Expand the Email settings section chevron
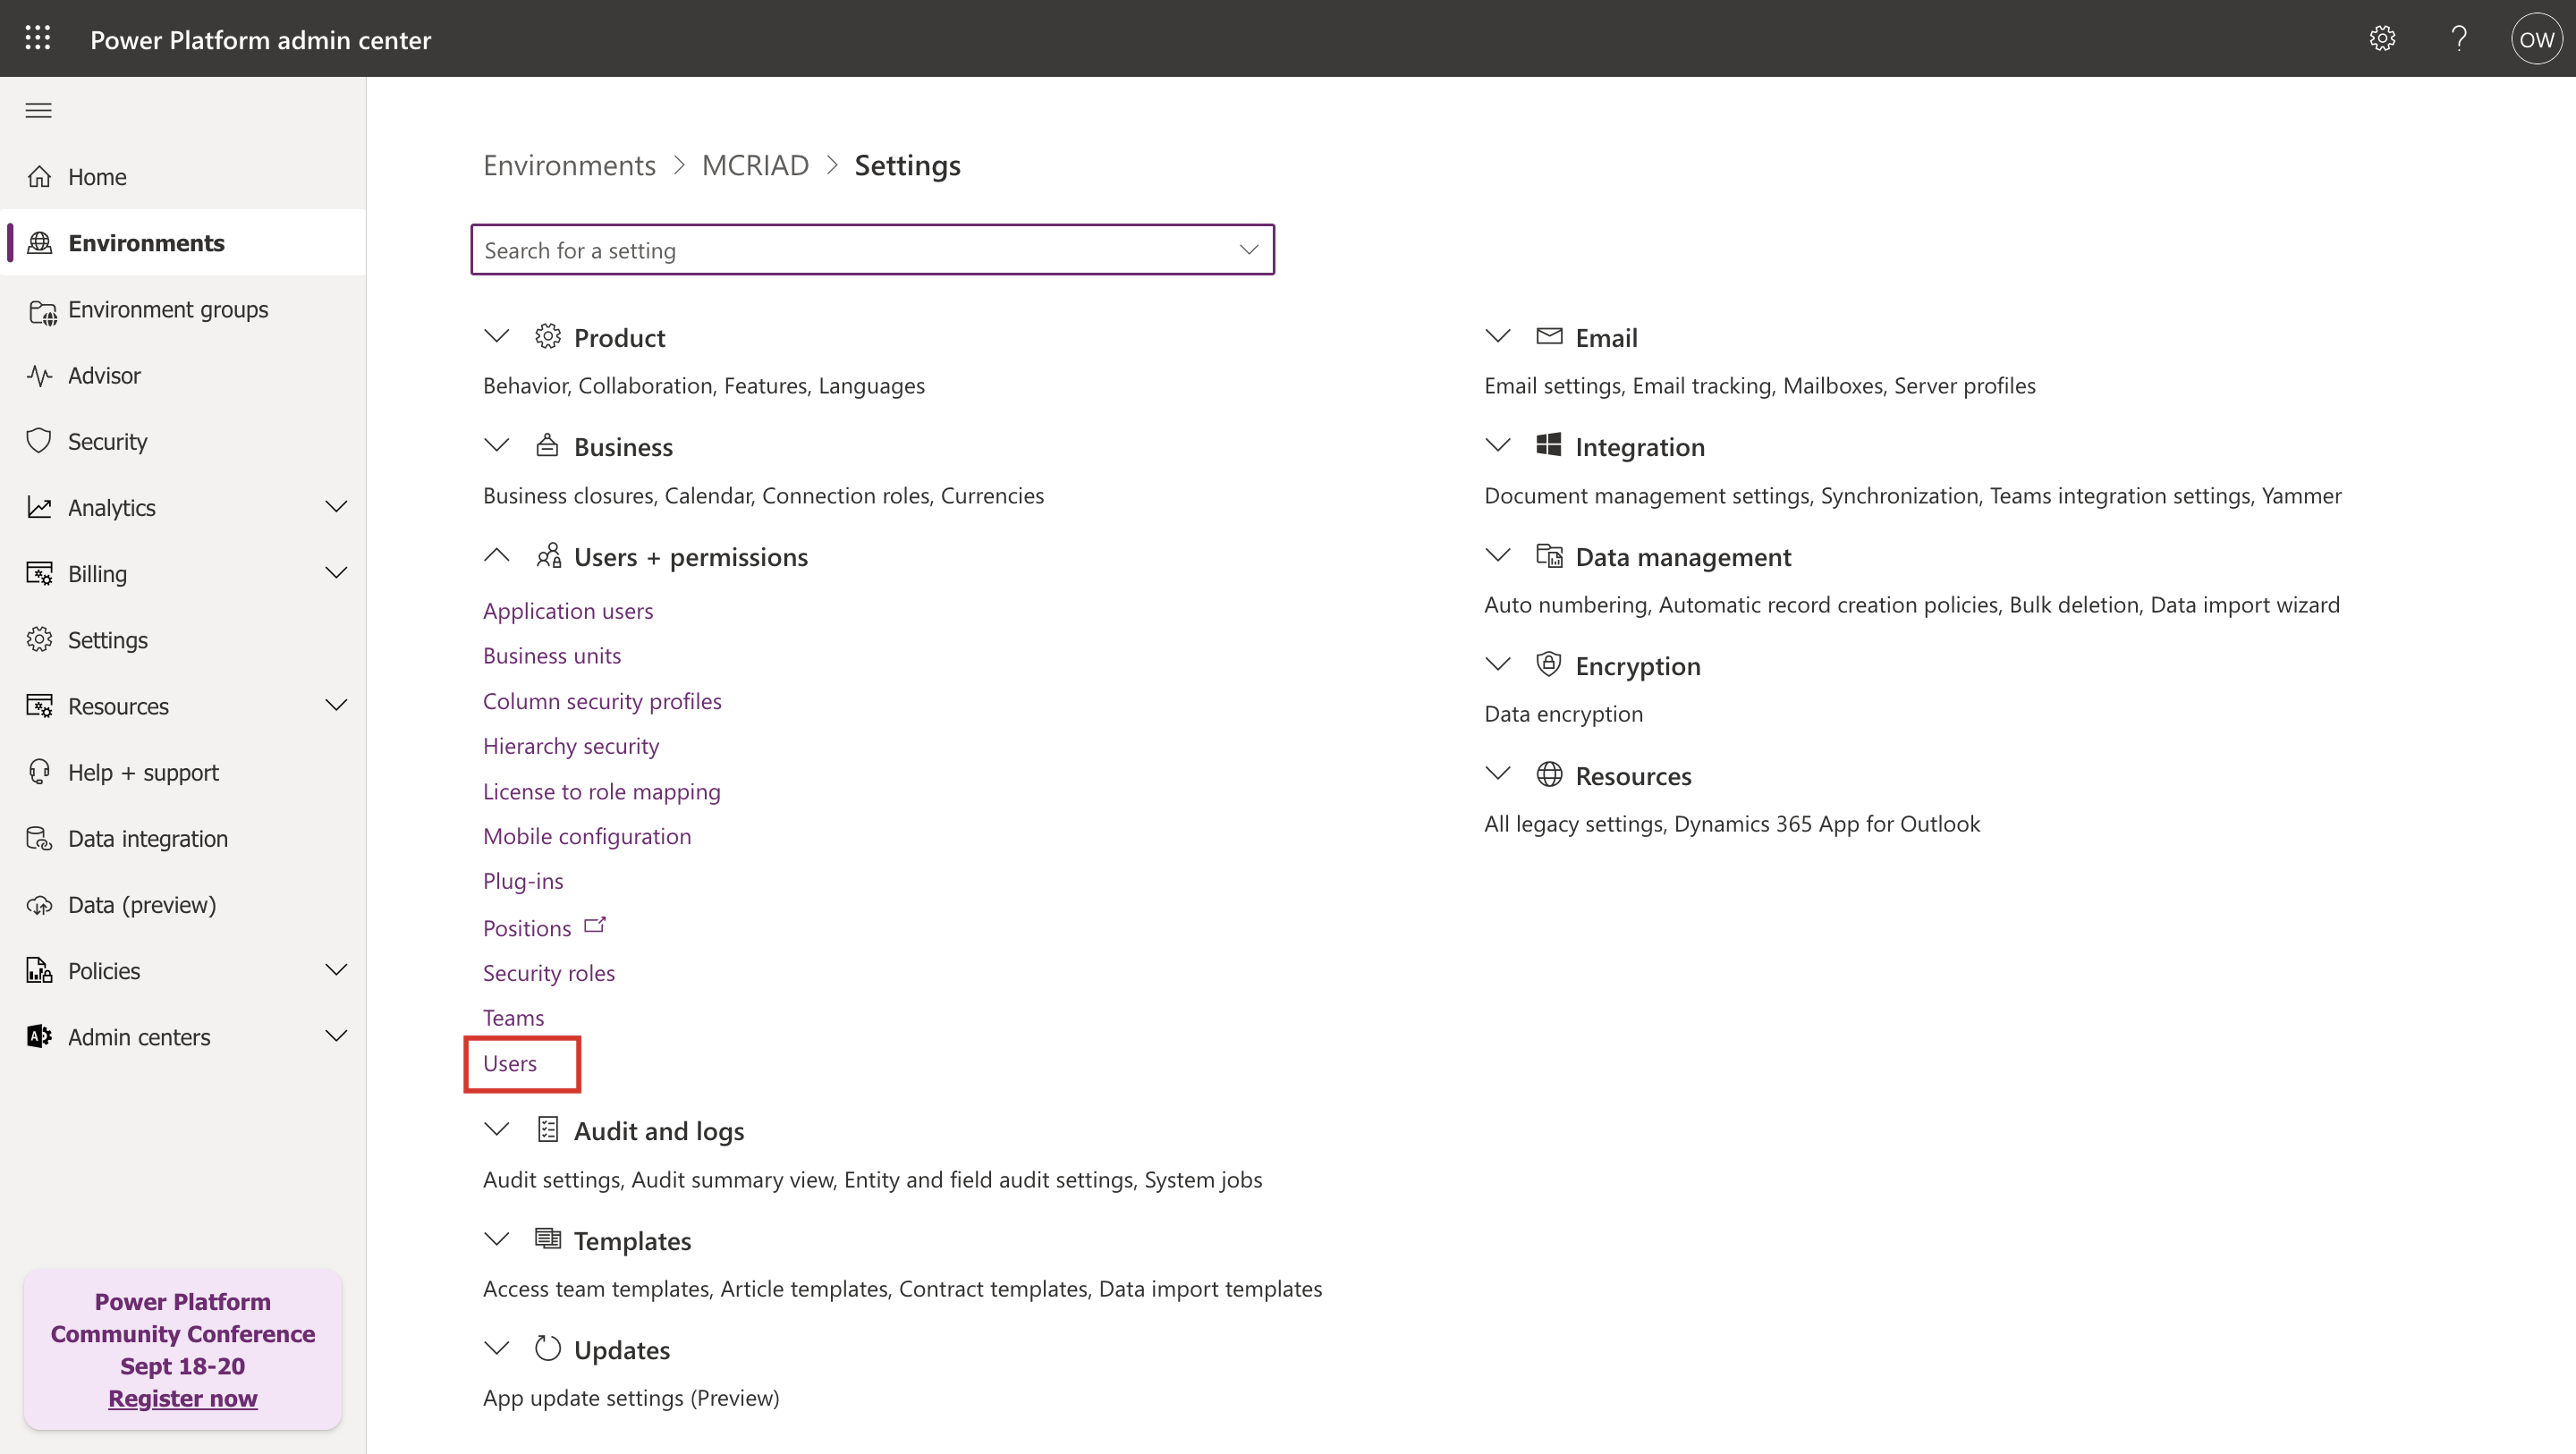Image resolution: width=2576 pixels, height=1454 pixels. click(1498, 336)
